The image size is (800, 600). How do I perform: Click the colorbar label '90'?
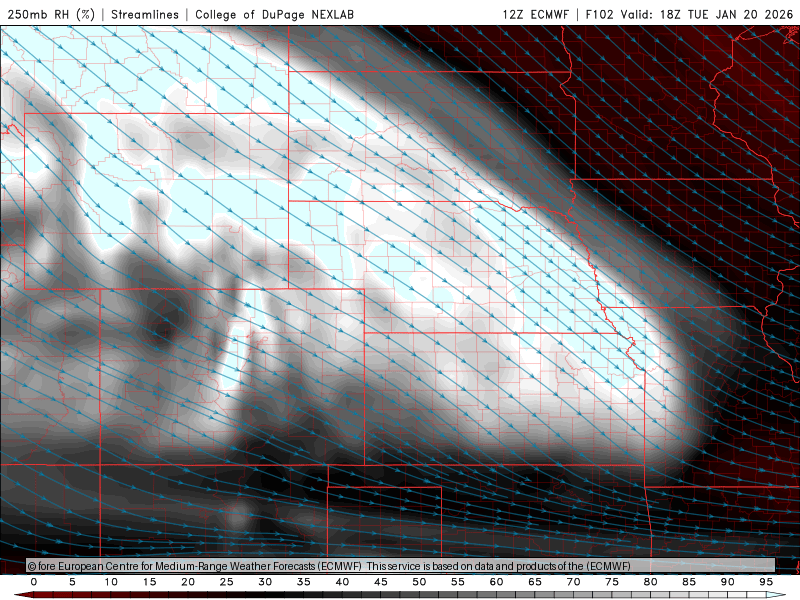coord(728,582)
